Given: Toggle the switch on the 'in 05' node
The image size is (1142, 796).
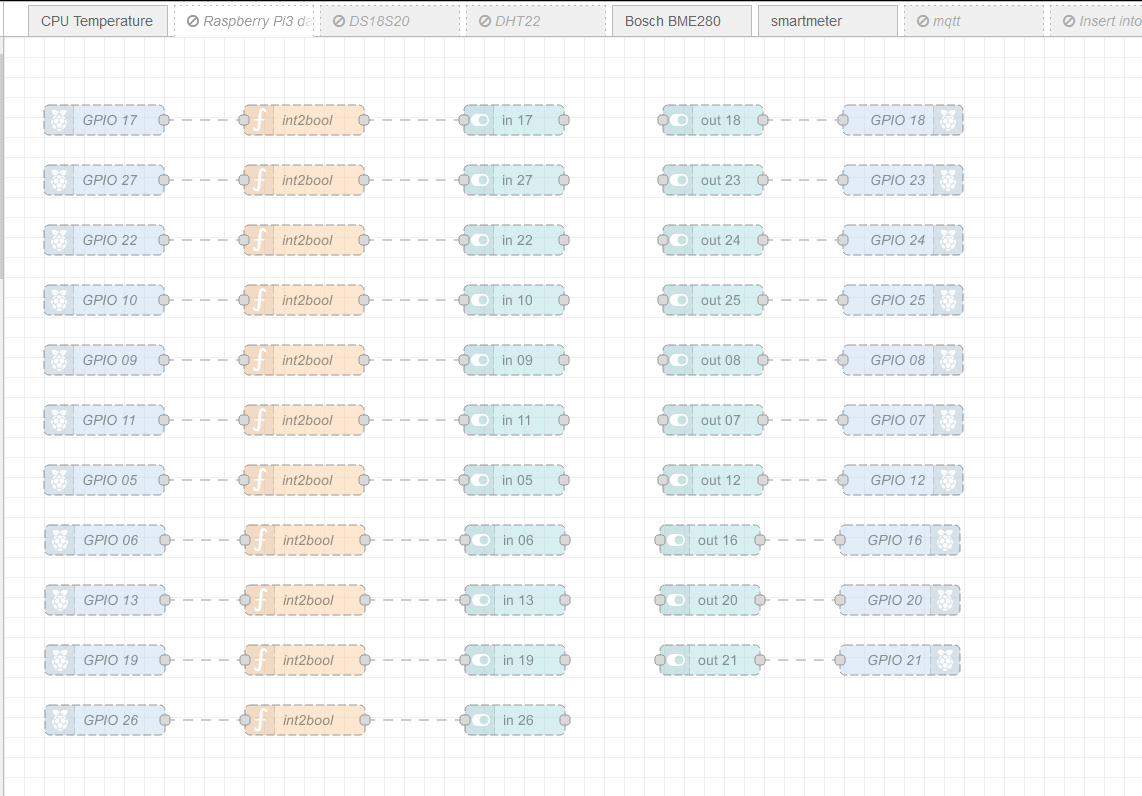Looking at the screenshot, I should point(478,480).
